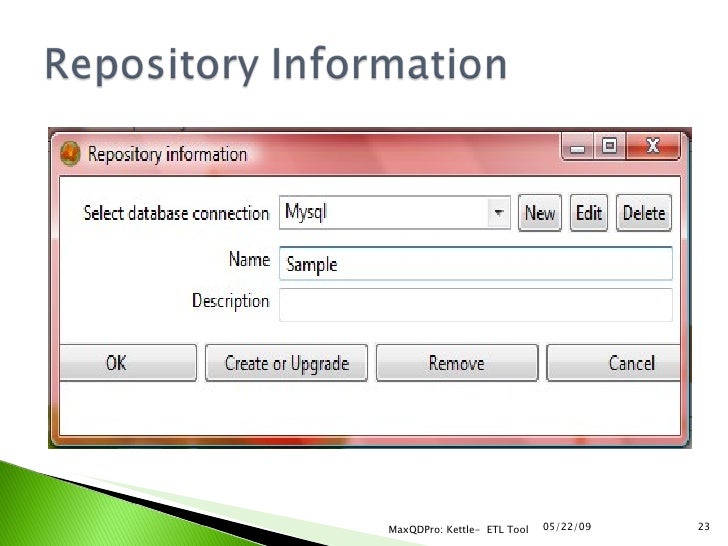
Task: Click the Edit connection button
Action: click(589, 213)
